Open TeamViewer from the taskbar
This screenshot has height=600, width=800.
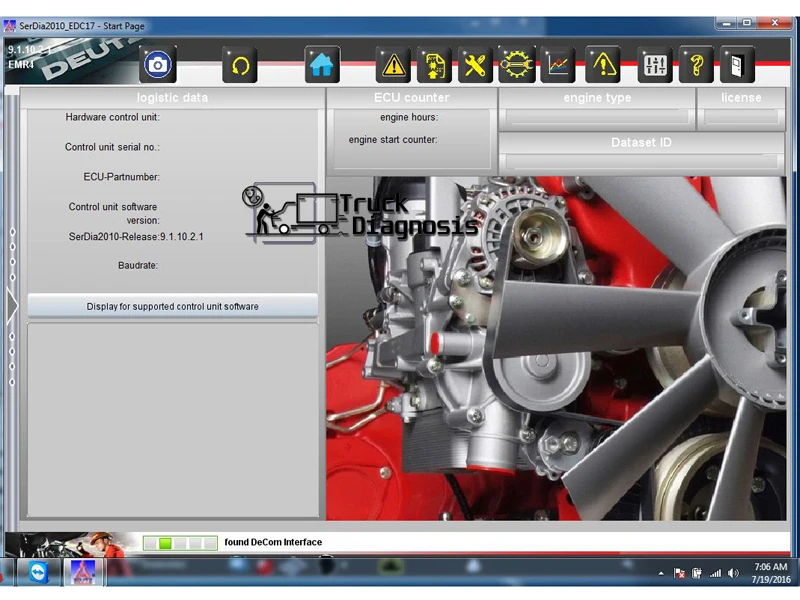click(36, 573)
